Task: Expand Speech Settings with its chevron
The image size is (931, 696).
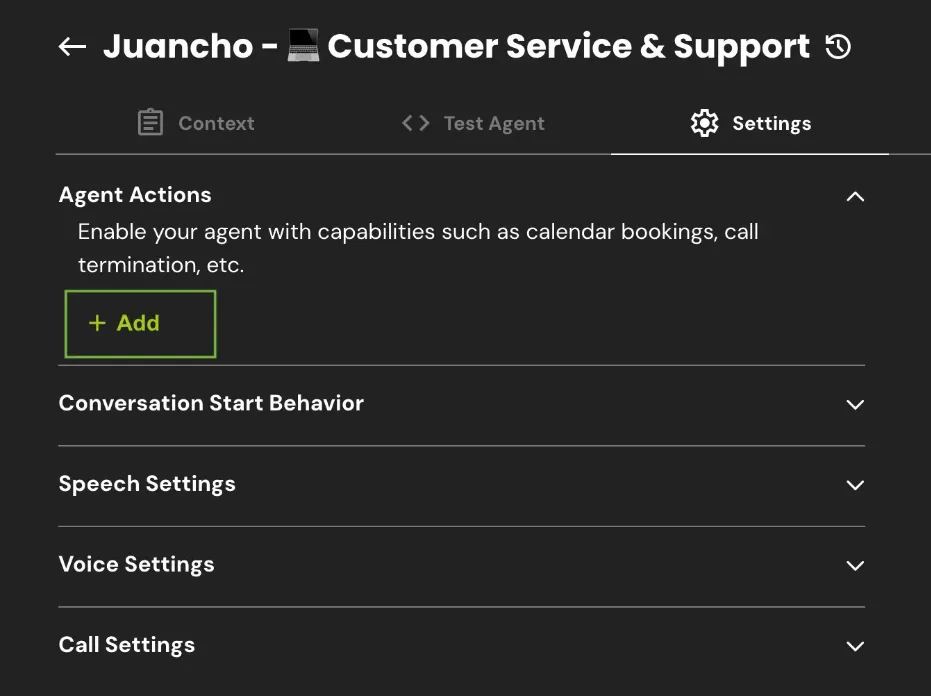Action: pyautogui.click(x=855, y=485)
